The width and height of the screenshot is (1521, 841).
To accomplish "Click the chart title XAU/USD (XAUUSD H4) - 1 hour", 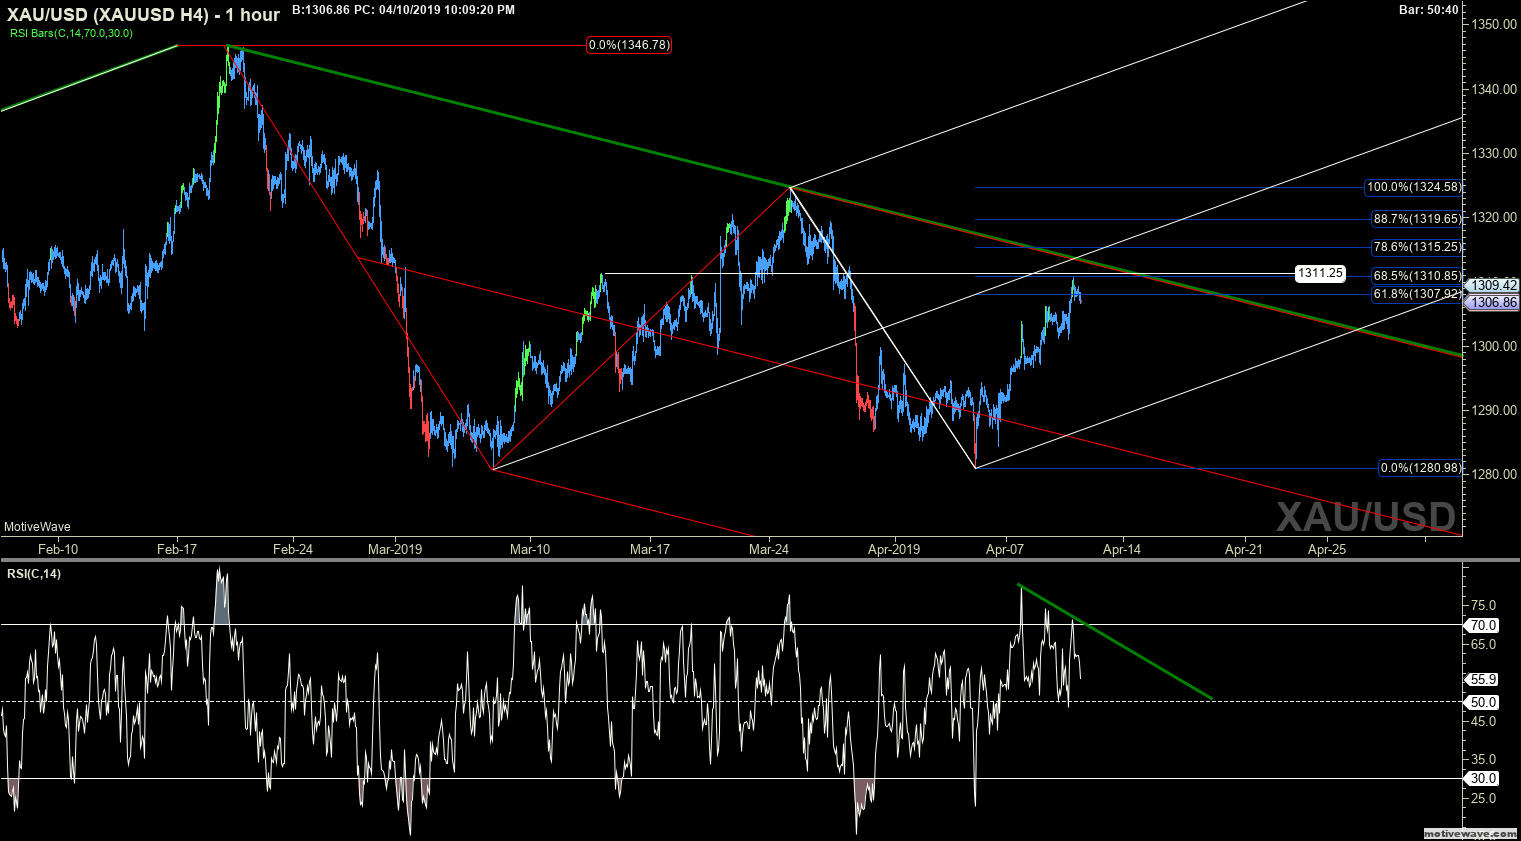I will (x=143, y=14).
